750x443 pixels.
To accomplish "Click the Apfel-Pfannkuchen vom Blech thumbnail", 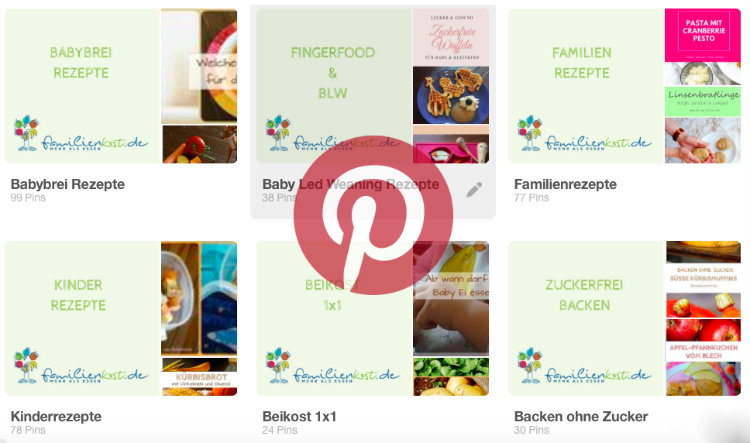I will pos(703,351).
